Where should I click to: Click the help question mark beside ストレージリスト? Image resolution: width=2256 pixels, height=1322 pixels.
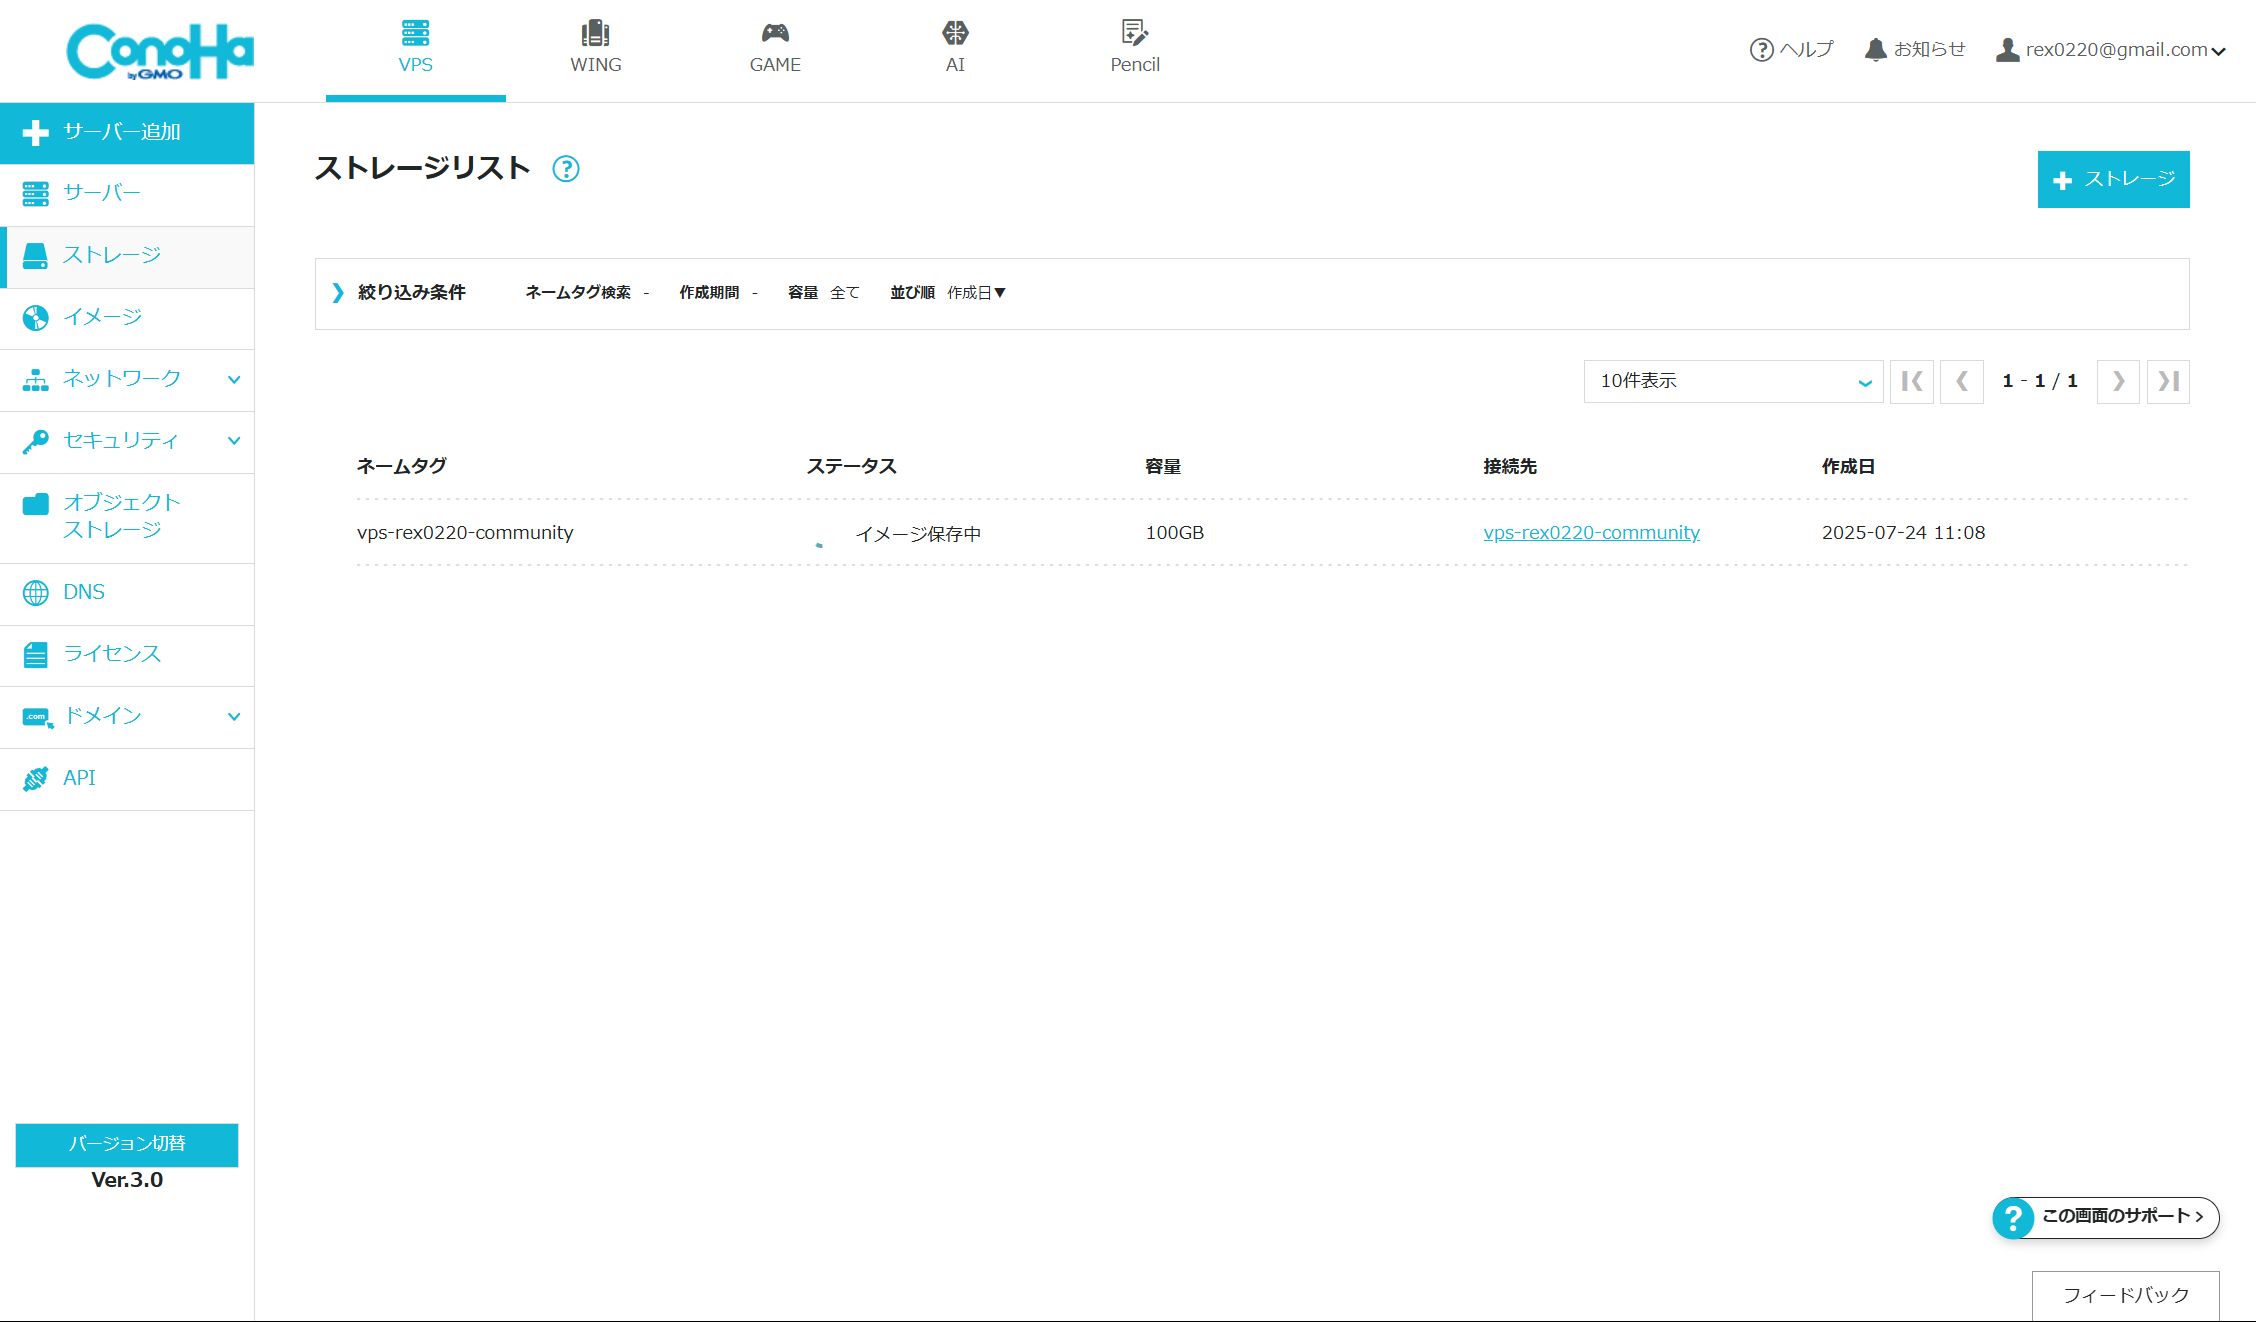pos(566,169)
